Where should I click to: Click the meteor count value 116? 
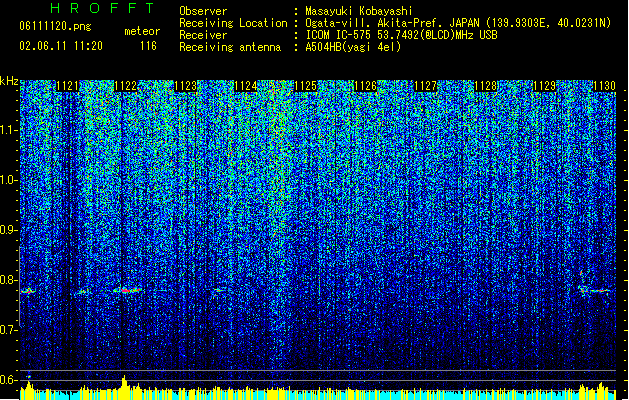coord(148,46)
